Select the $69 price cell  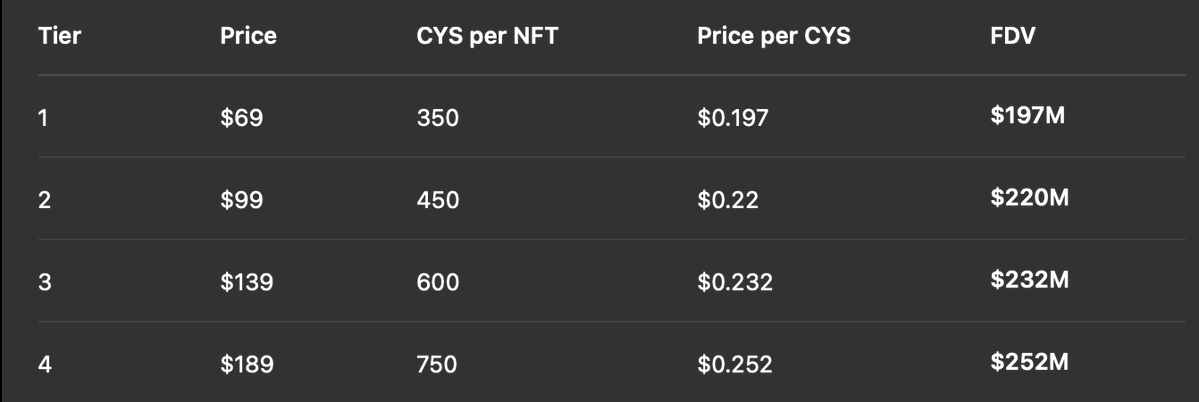[x=242, y=118]
